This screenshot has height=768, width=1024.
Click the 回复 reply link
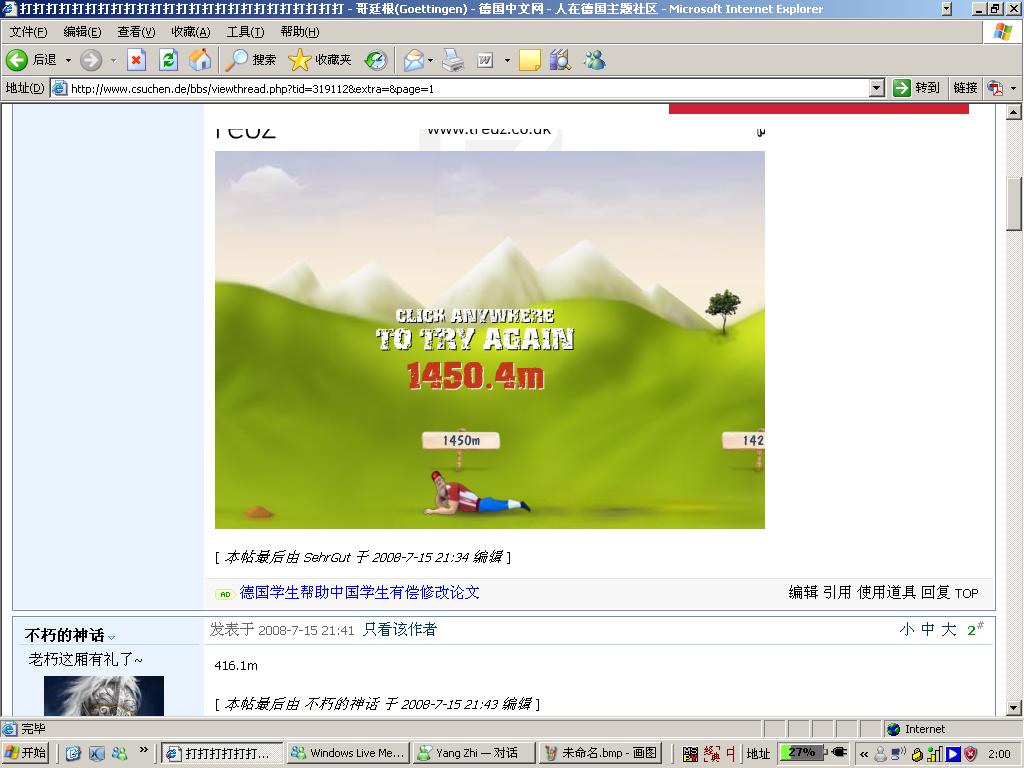(x=935, y=592)
